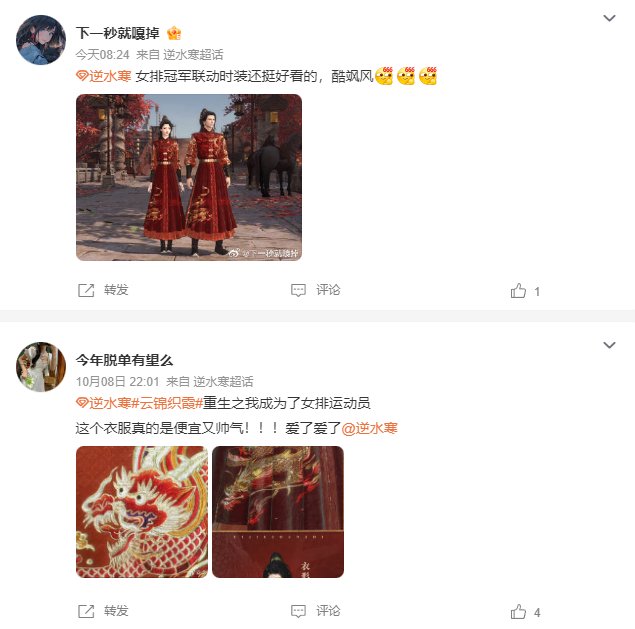Click the @逆水寒 mention link
Screen dimensions: 635x629
click(369, 428)
